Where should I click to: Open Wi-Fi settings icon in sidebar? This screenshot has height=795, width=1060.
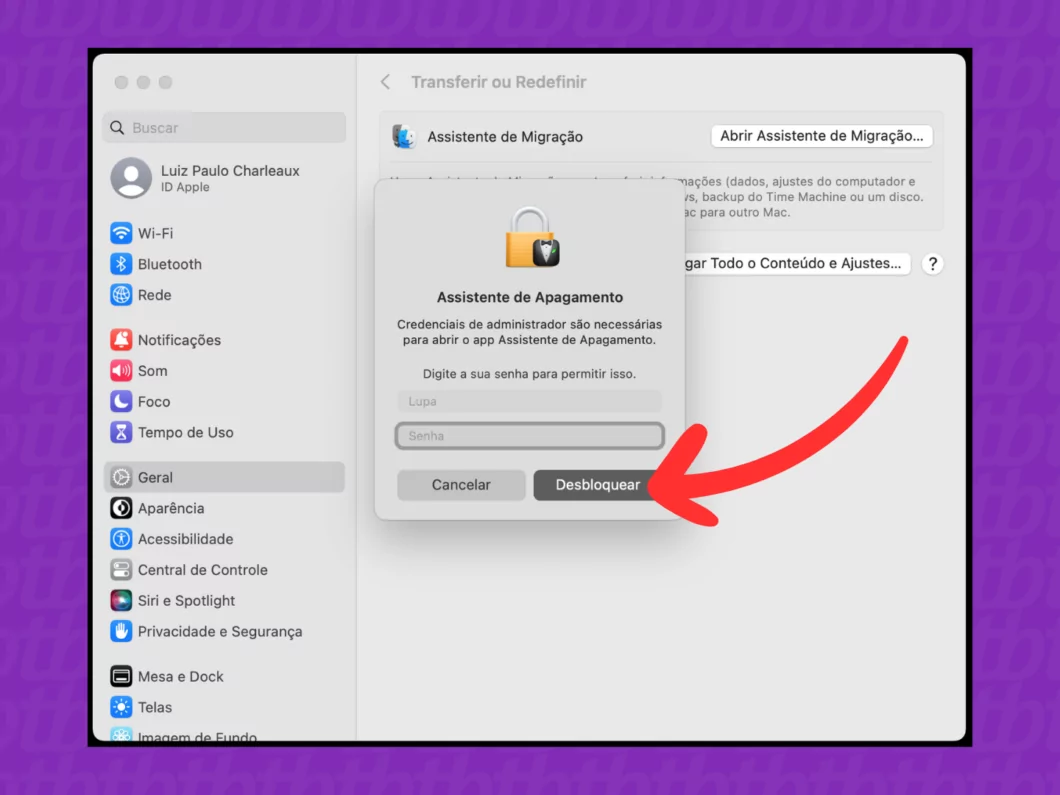pyautogui.click(x=121, y=233)
